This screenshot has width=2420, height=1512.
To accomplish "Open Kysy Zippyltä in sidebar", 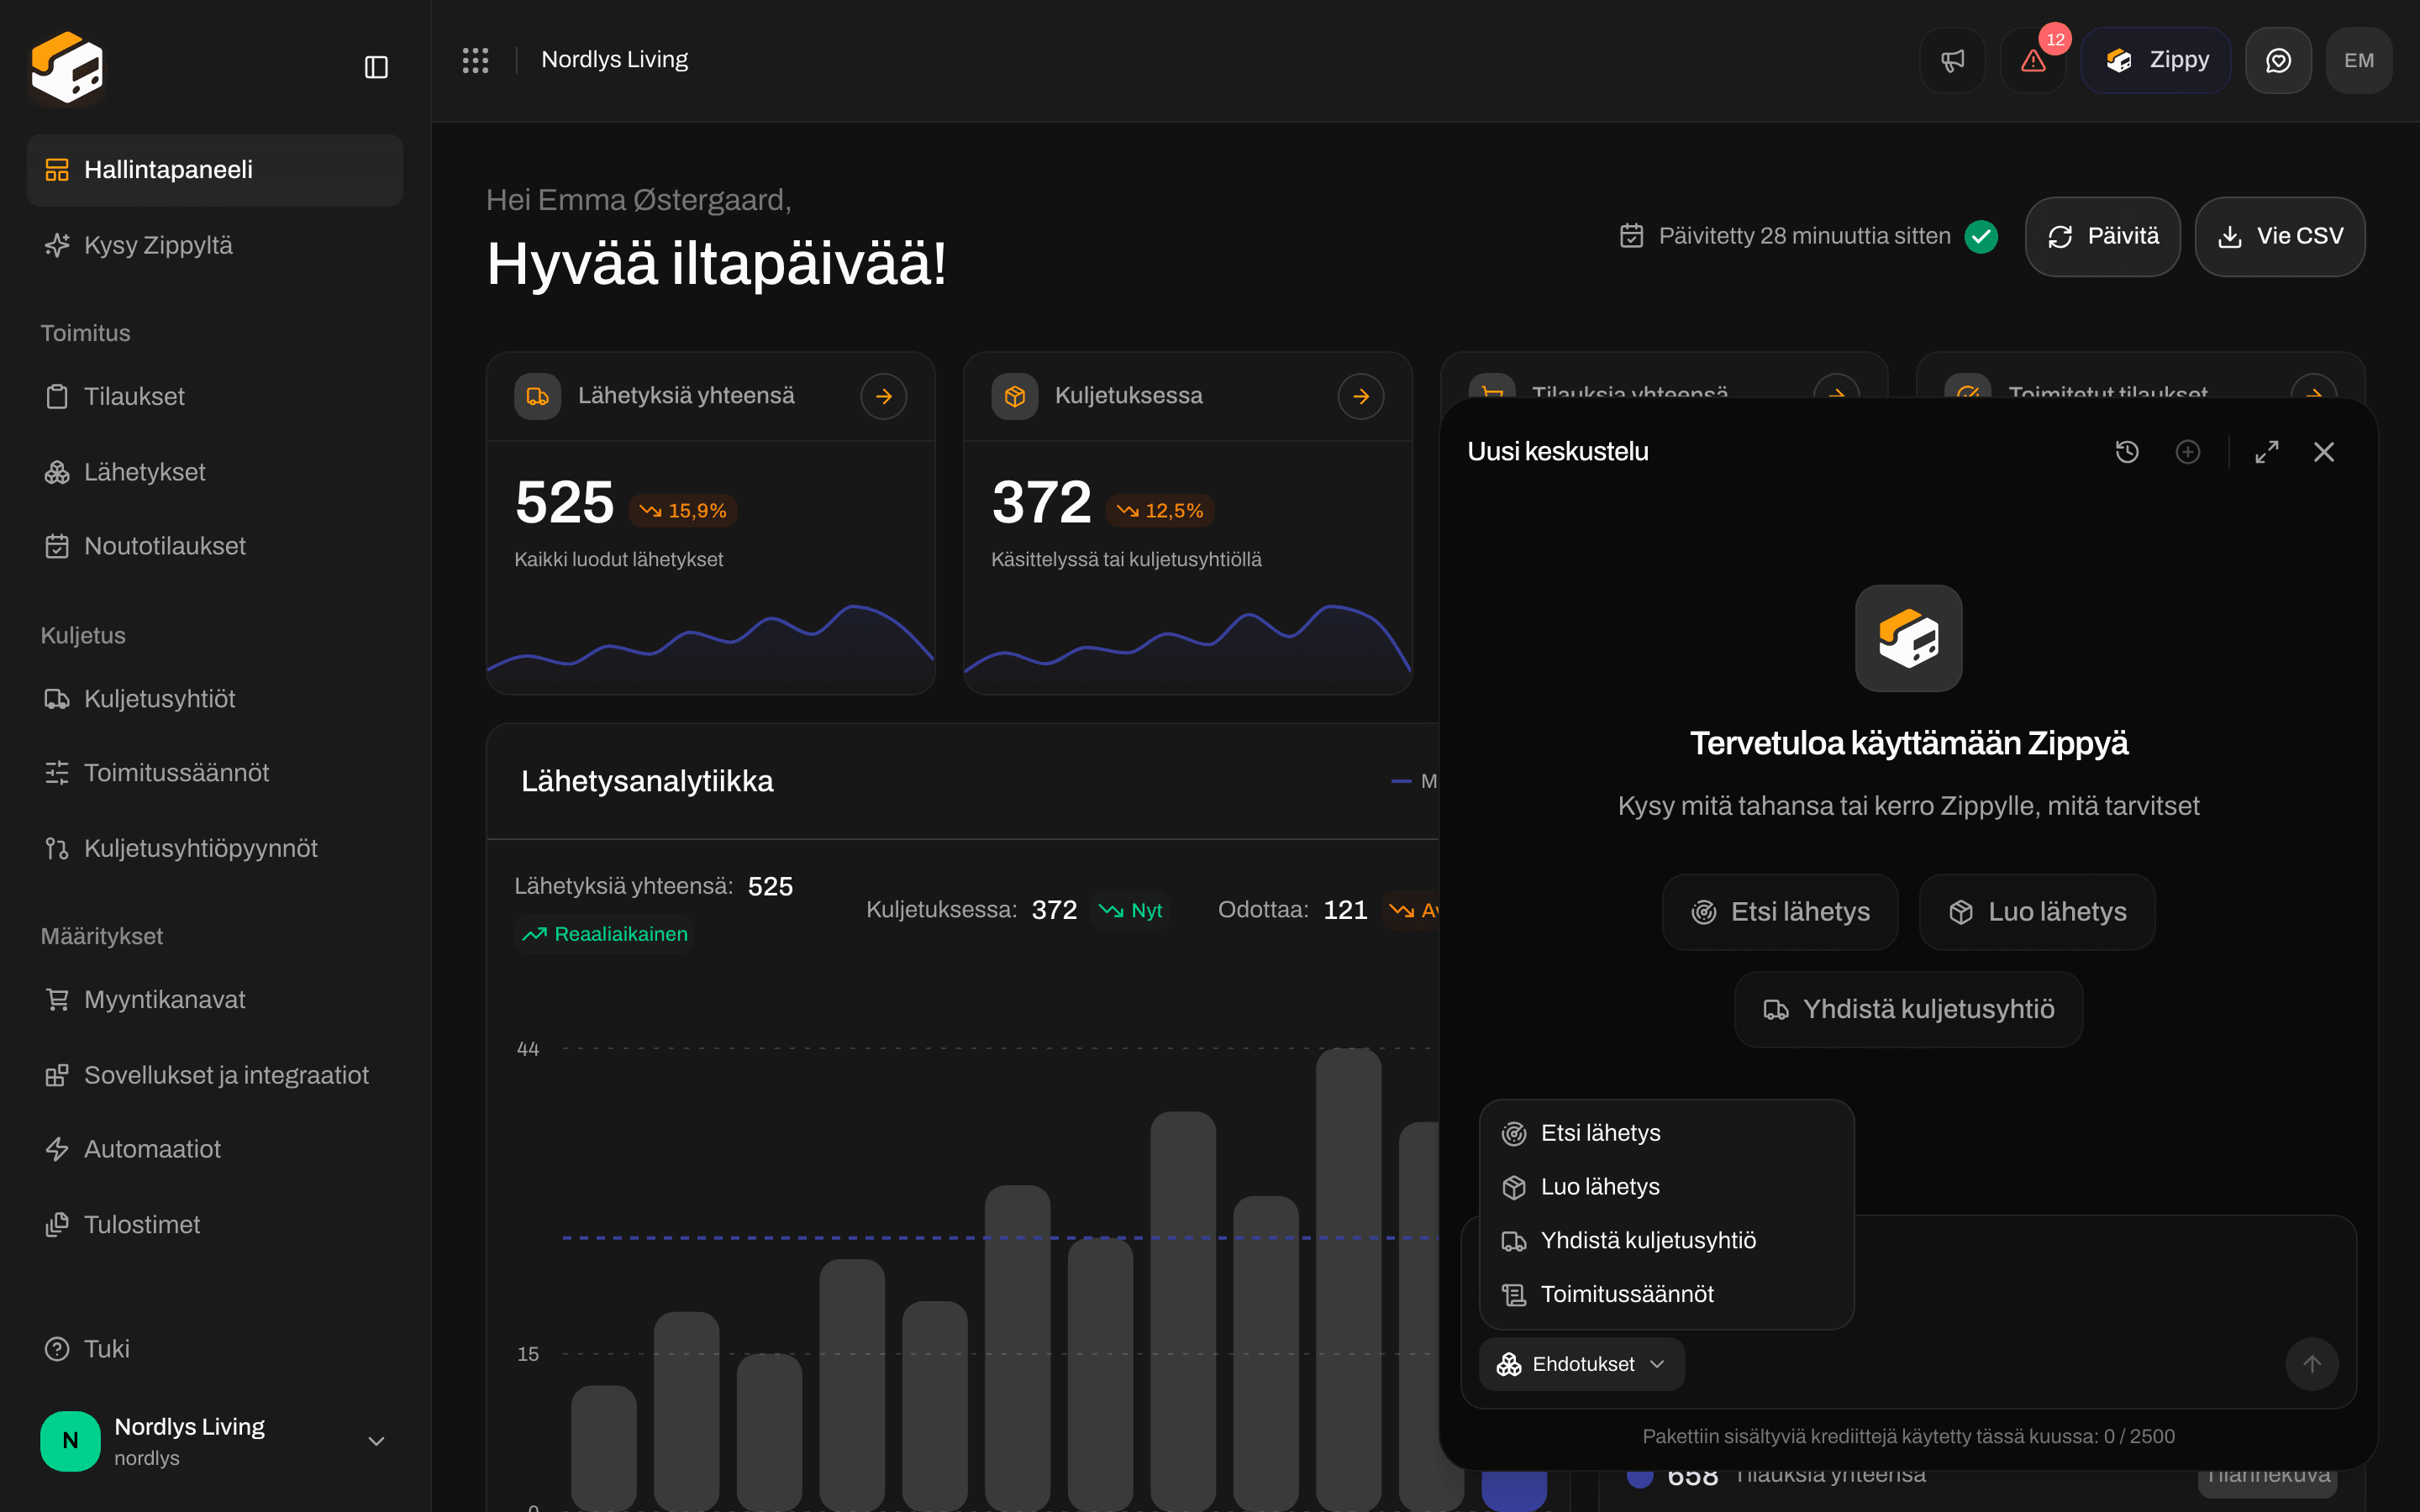I will click(x=215, y=245).
